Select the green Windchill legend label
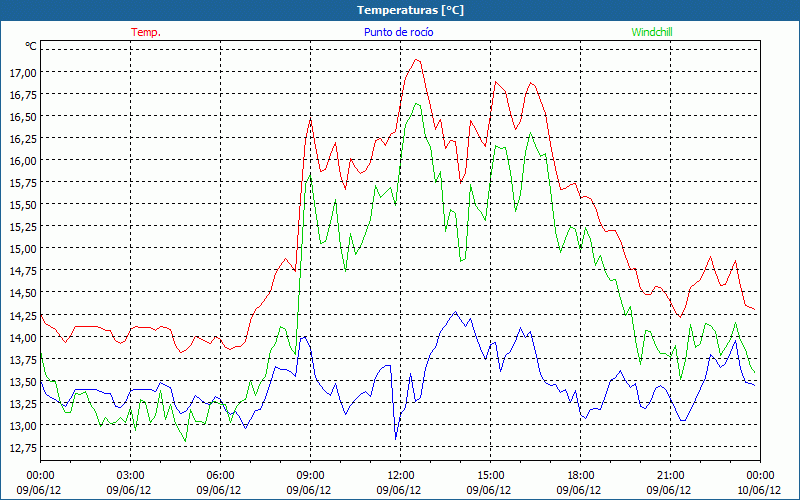The width and height of the screenshot is (800, 500). pos(652,32)
